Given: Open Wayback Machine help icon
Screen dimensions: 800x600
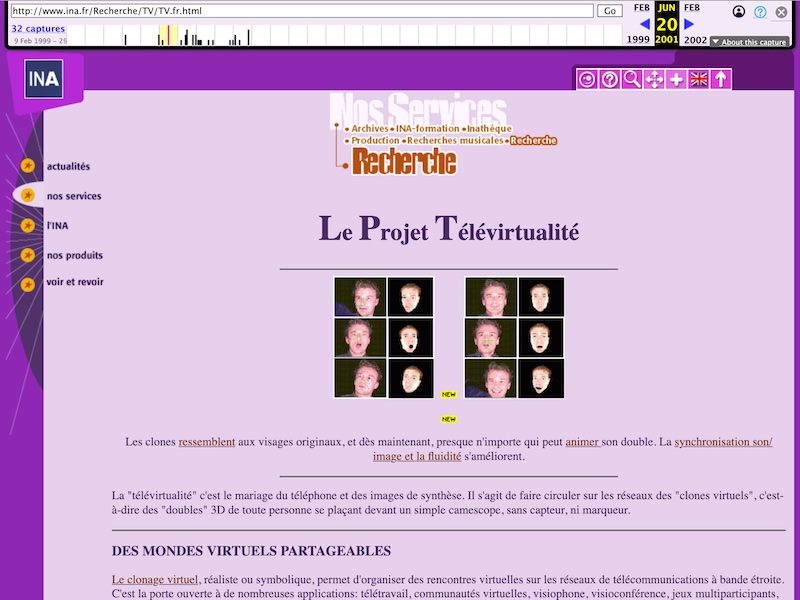Looking at the screenshot, I should tap(760, 12).
